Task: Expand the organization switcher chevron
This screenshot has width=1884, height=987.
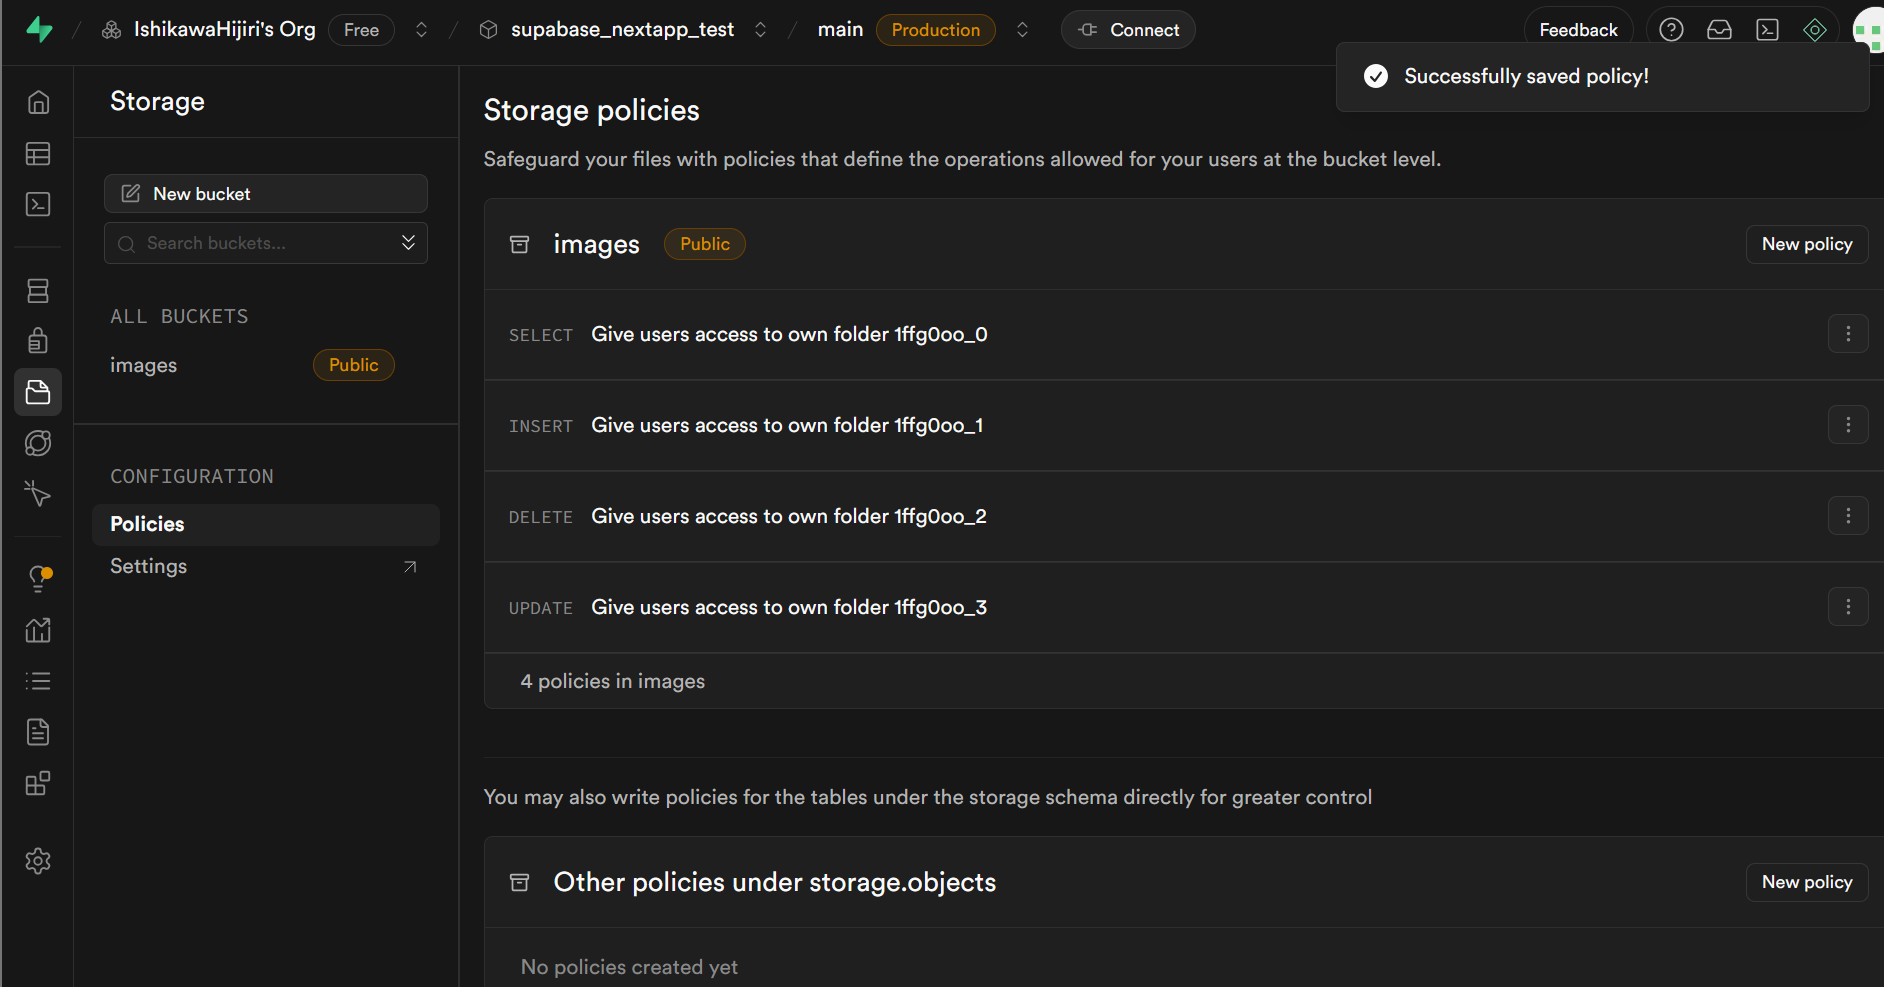Action: (x=421, y=30)
